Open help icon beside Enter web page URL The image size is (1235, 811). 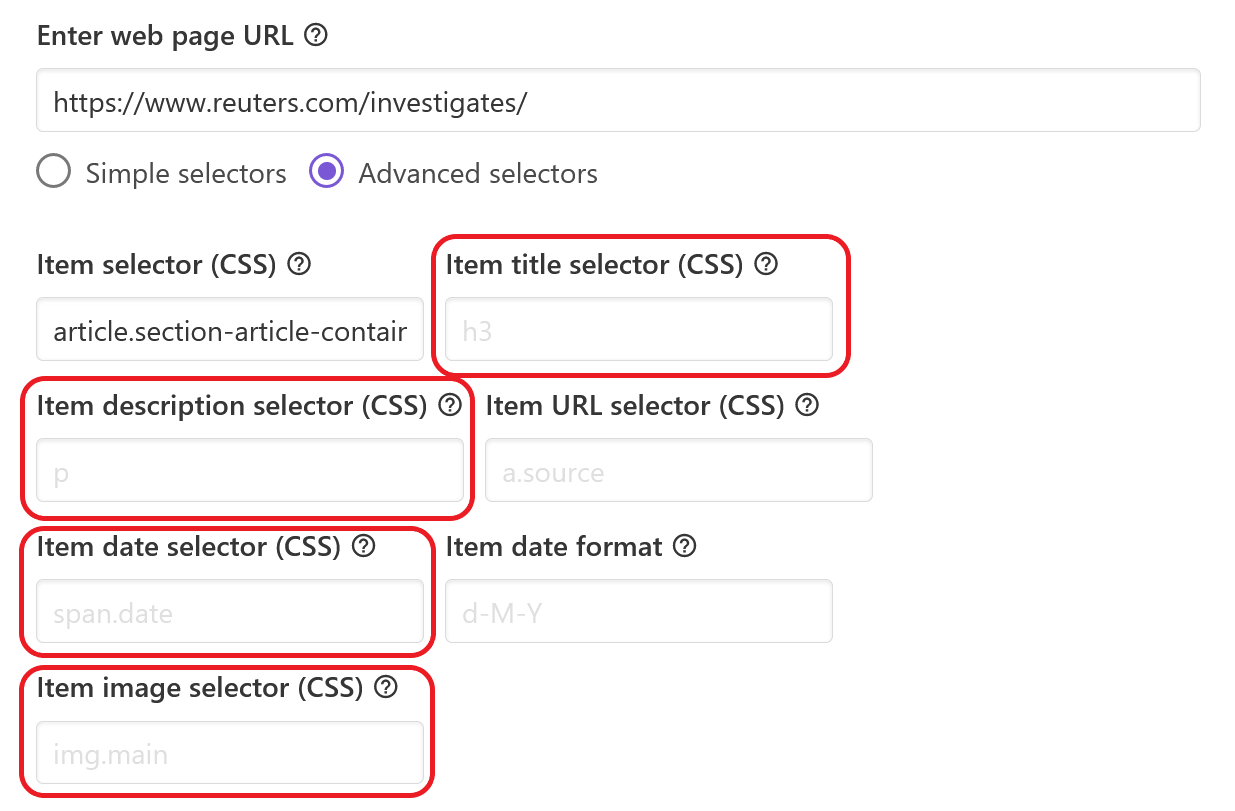click(x=316, y=36)
